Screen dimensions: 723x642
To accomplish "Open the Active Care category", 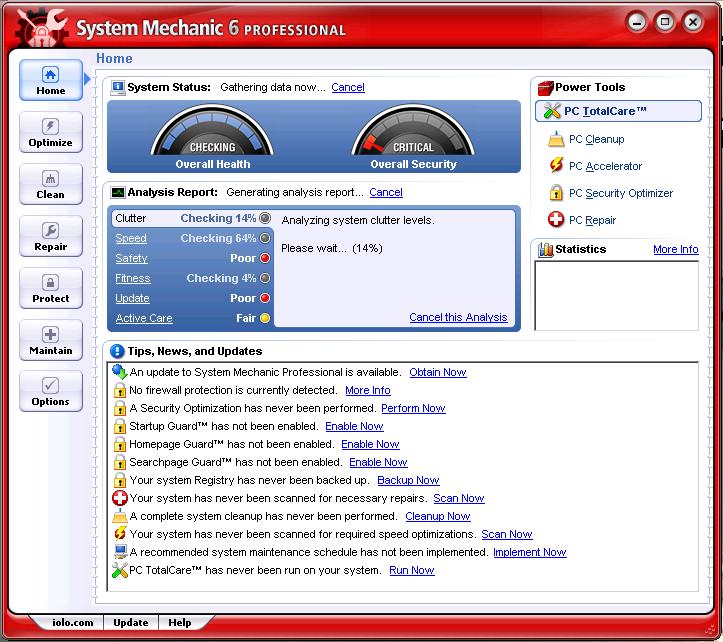I will pos(144,318).
